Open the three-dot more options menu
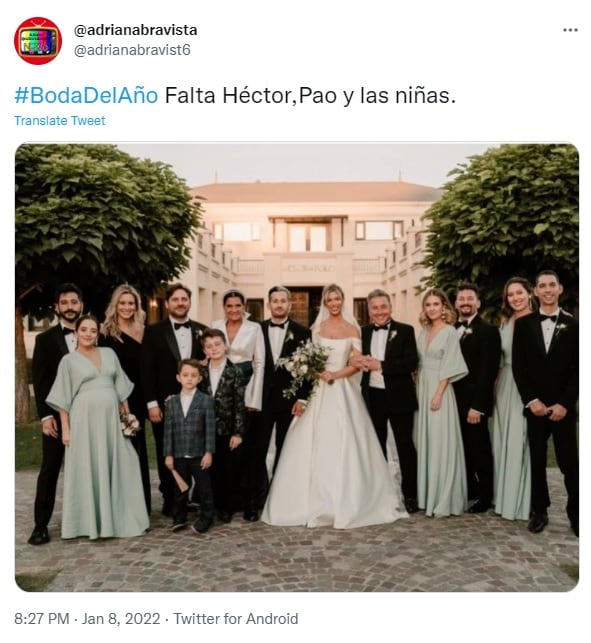Screen dimensions: 591x643 (570, 30)
